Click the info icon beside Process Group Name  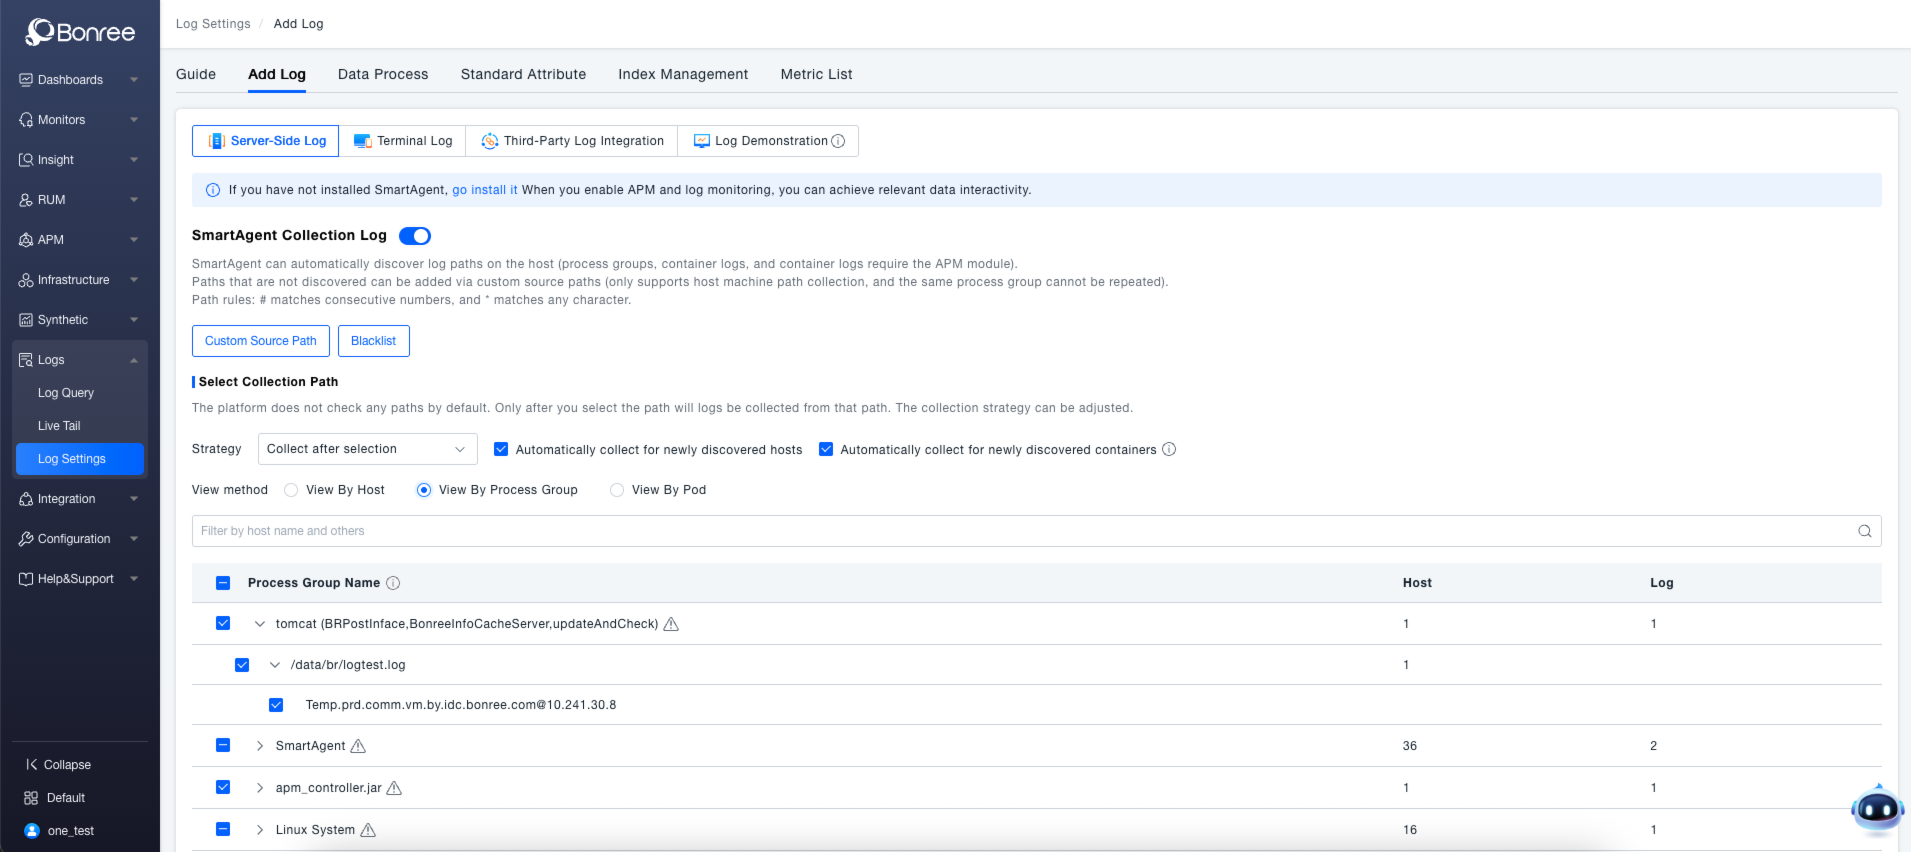(393, 583)
